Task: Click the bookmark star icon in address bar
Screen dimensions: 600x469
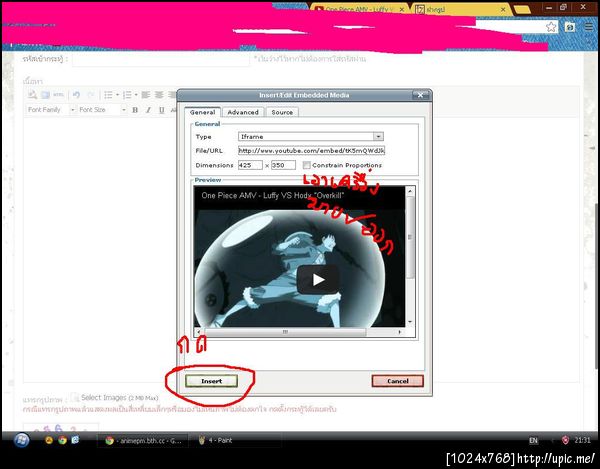Action: pos(551,27)
